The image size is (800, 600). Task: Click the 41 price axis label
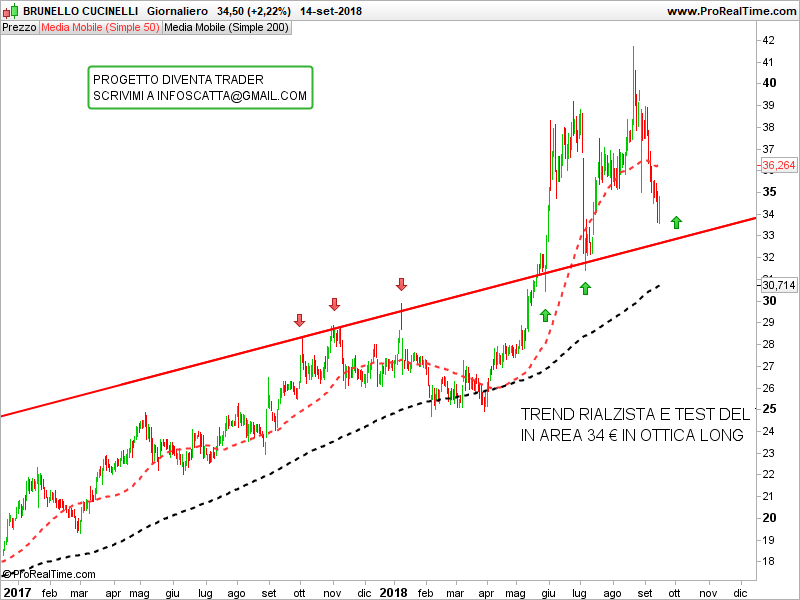click(x=768, y=62)
